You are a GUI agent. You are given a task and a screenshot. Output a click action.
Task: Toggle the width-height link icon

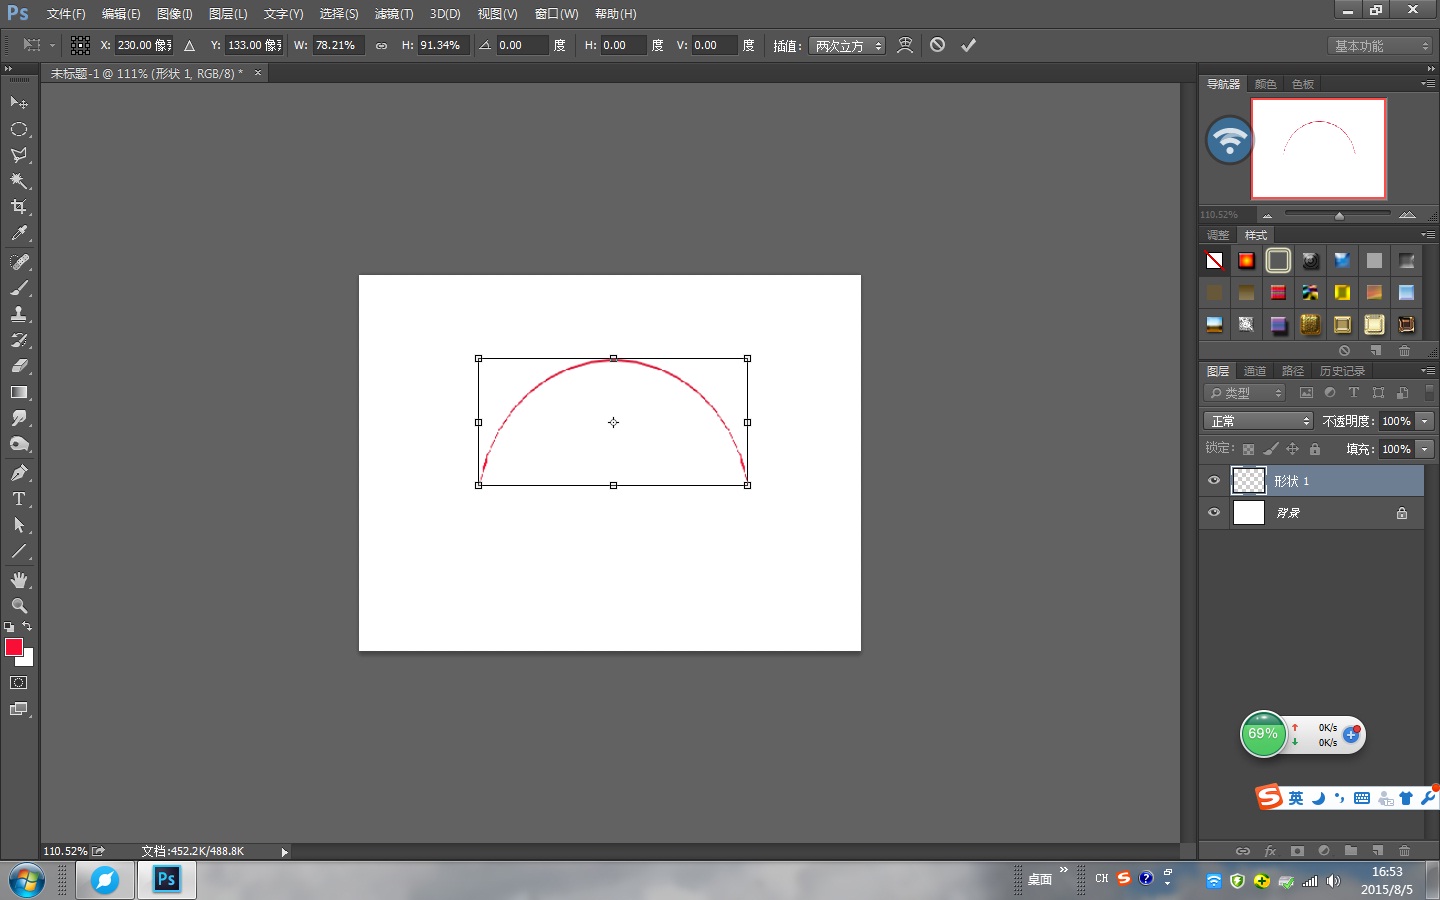(x=381, y=46)
